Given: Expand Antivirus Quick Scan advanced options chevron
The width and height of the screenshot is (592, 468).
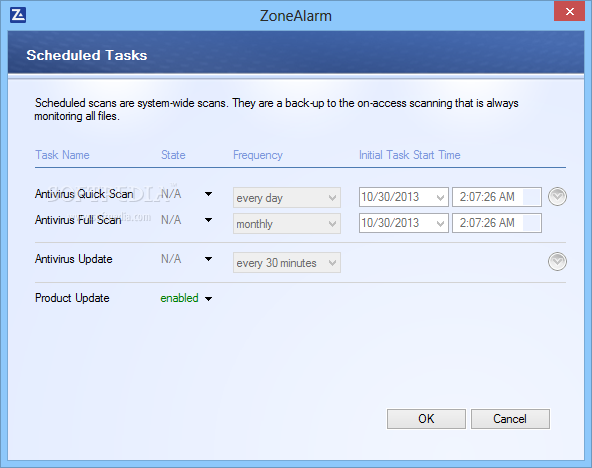Looking at the screenshot, I should click(x=557, y=197).
